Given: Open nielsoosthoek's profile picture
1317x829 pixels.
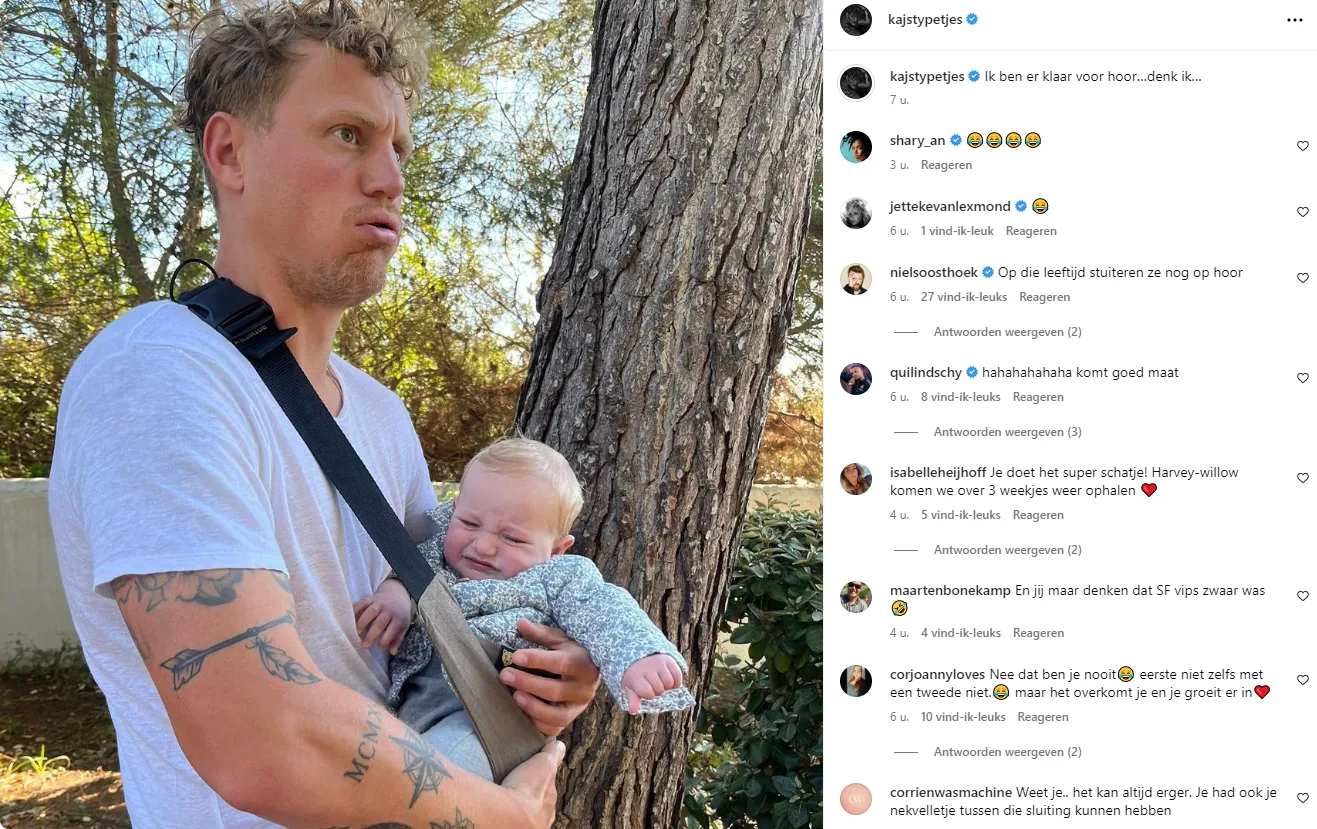Looking at the screenshot, I should click(x=856, y=279).
